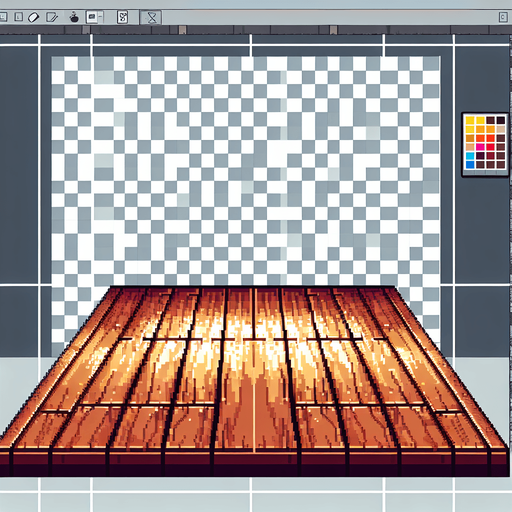The height and width of the screenshot is (512, 512).
Task: Pick the magenta pink palette swatch
Action: [x=480, y=147]
